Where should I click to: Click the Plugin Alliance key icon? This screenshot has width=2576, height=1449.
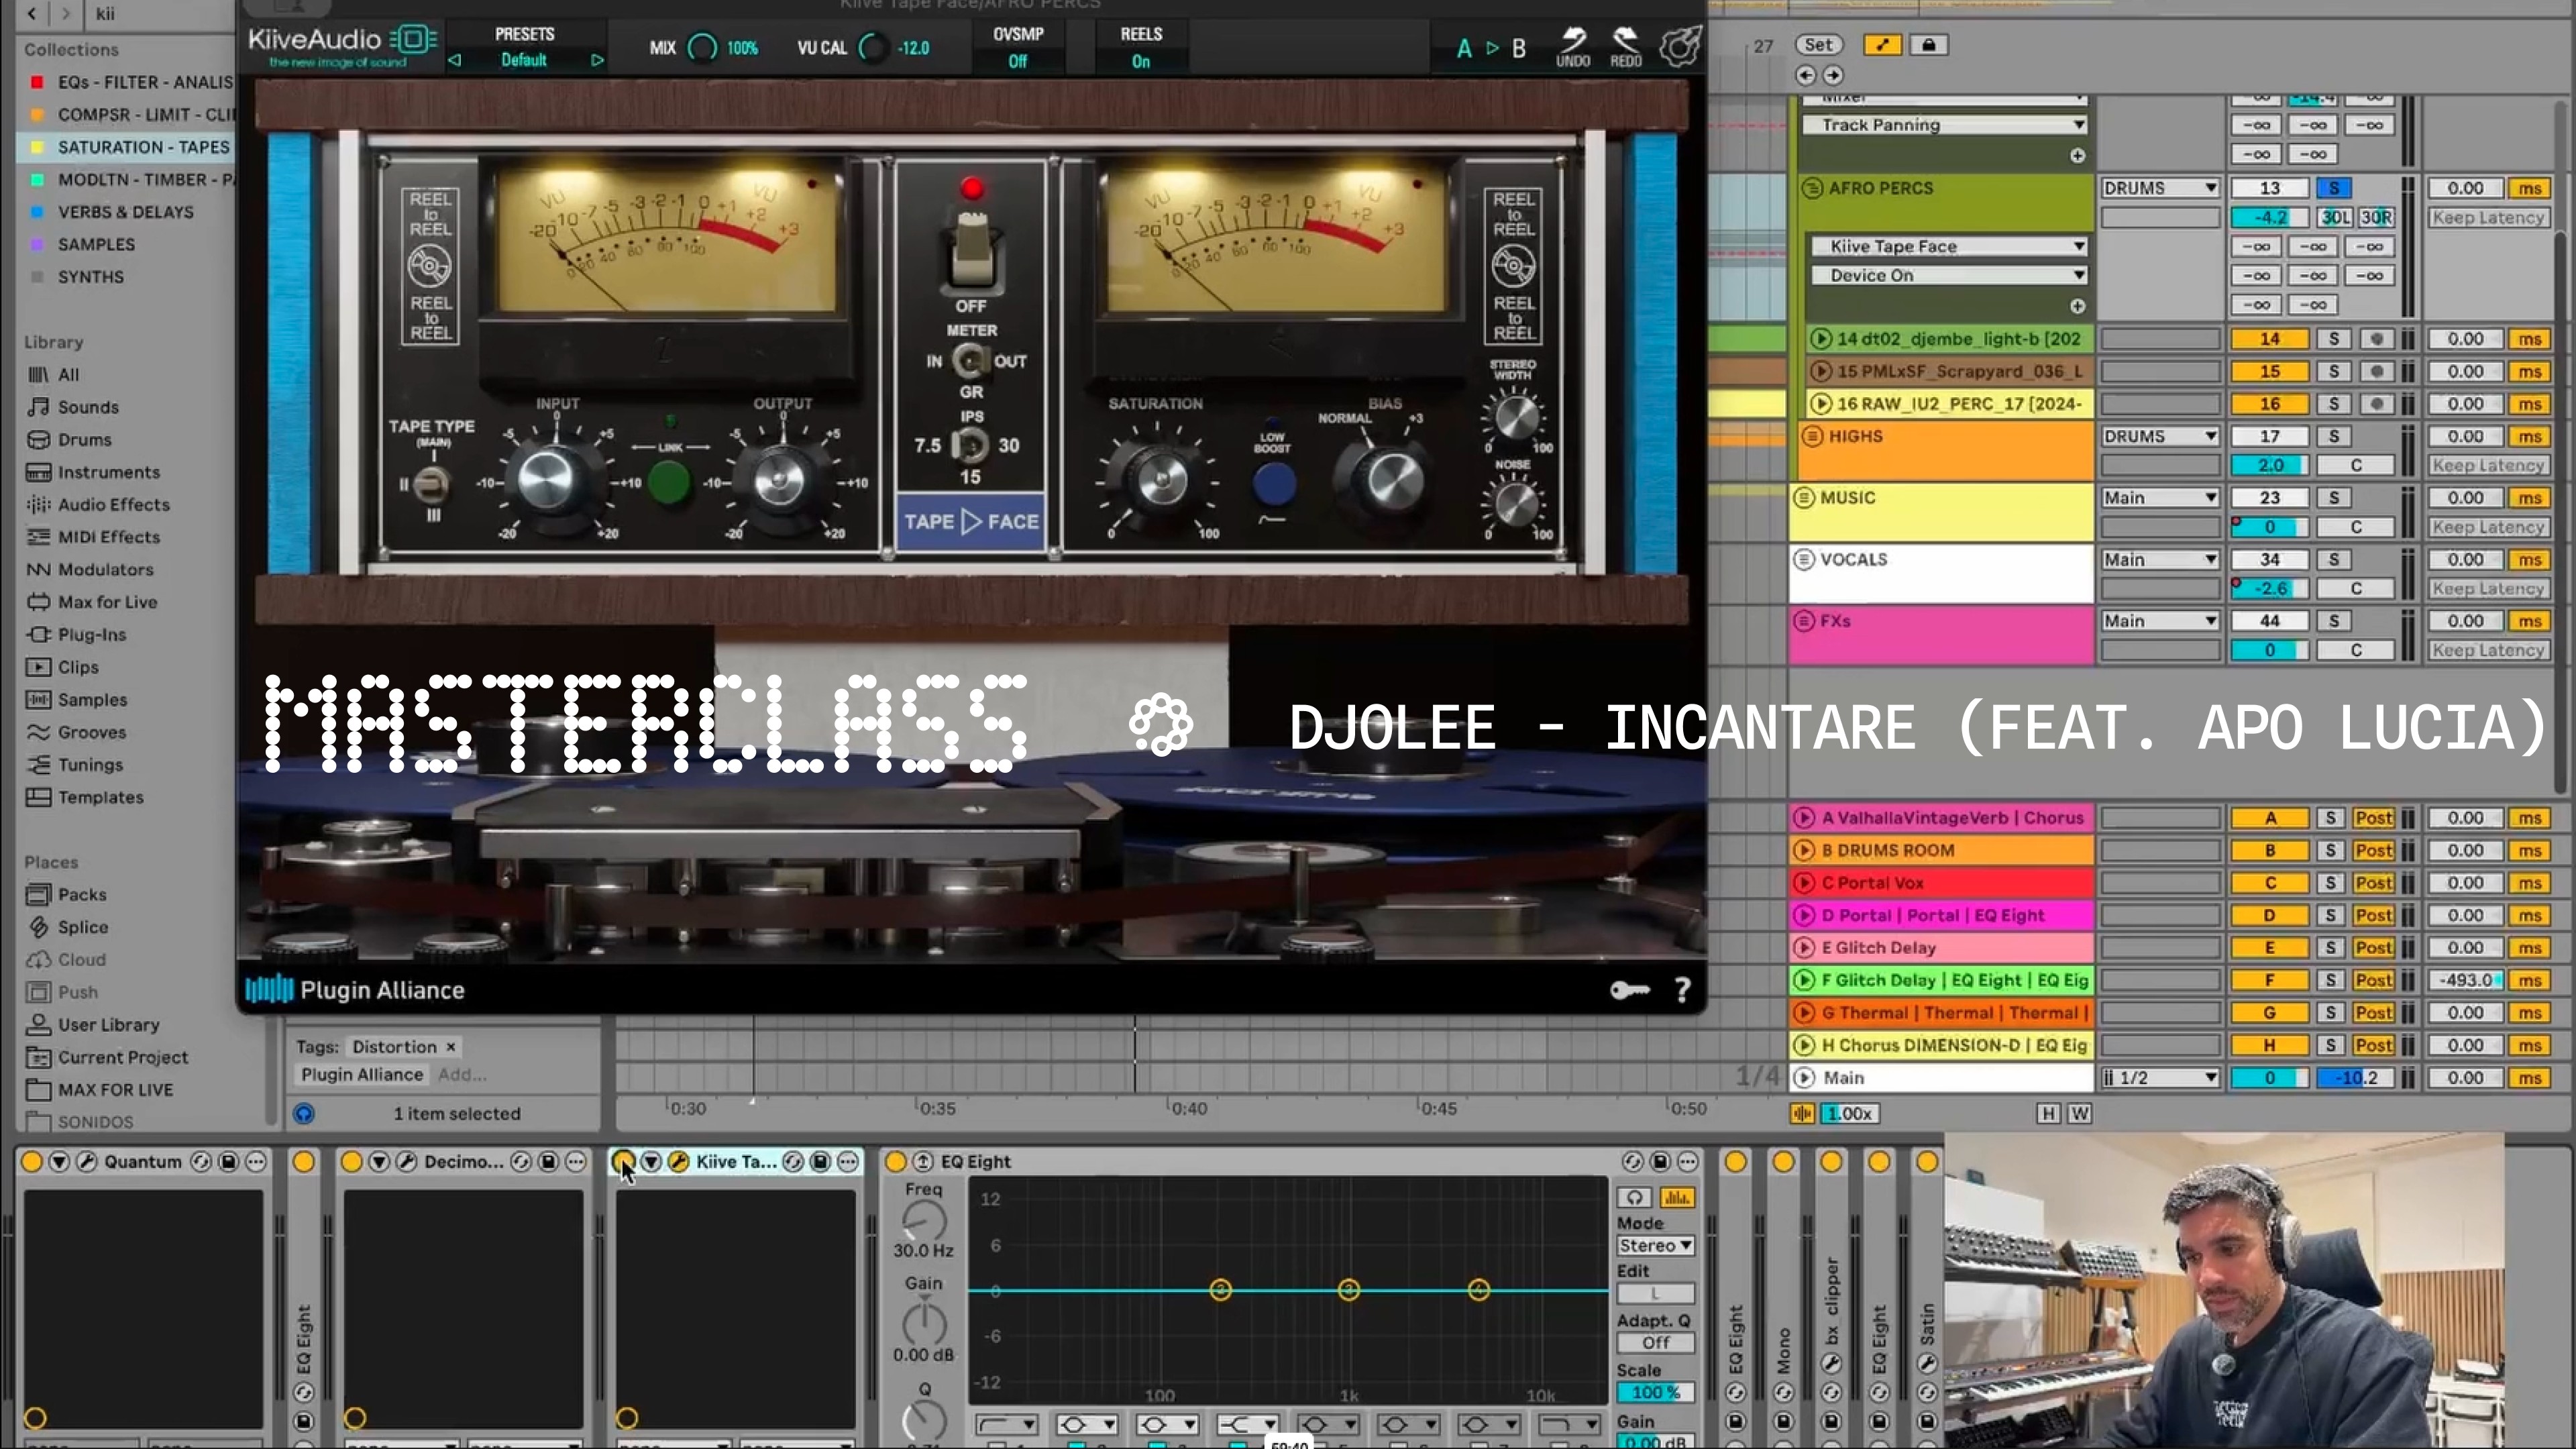[1630, 990]
